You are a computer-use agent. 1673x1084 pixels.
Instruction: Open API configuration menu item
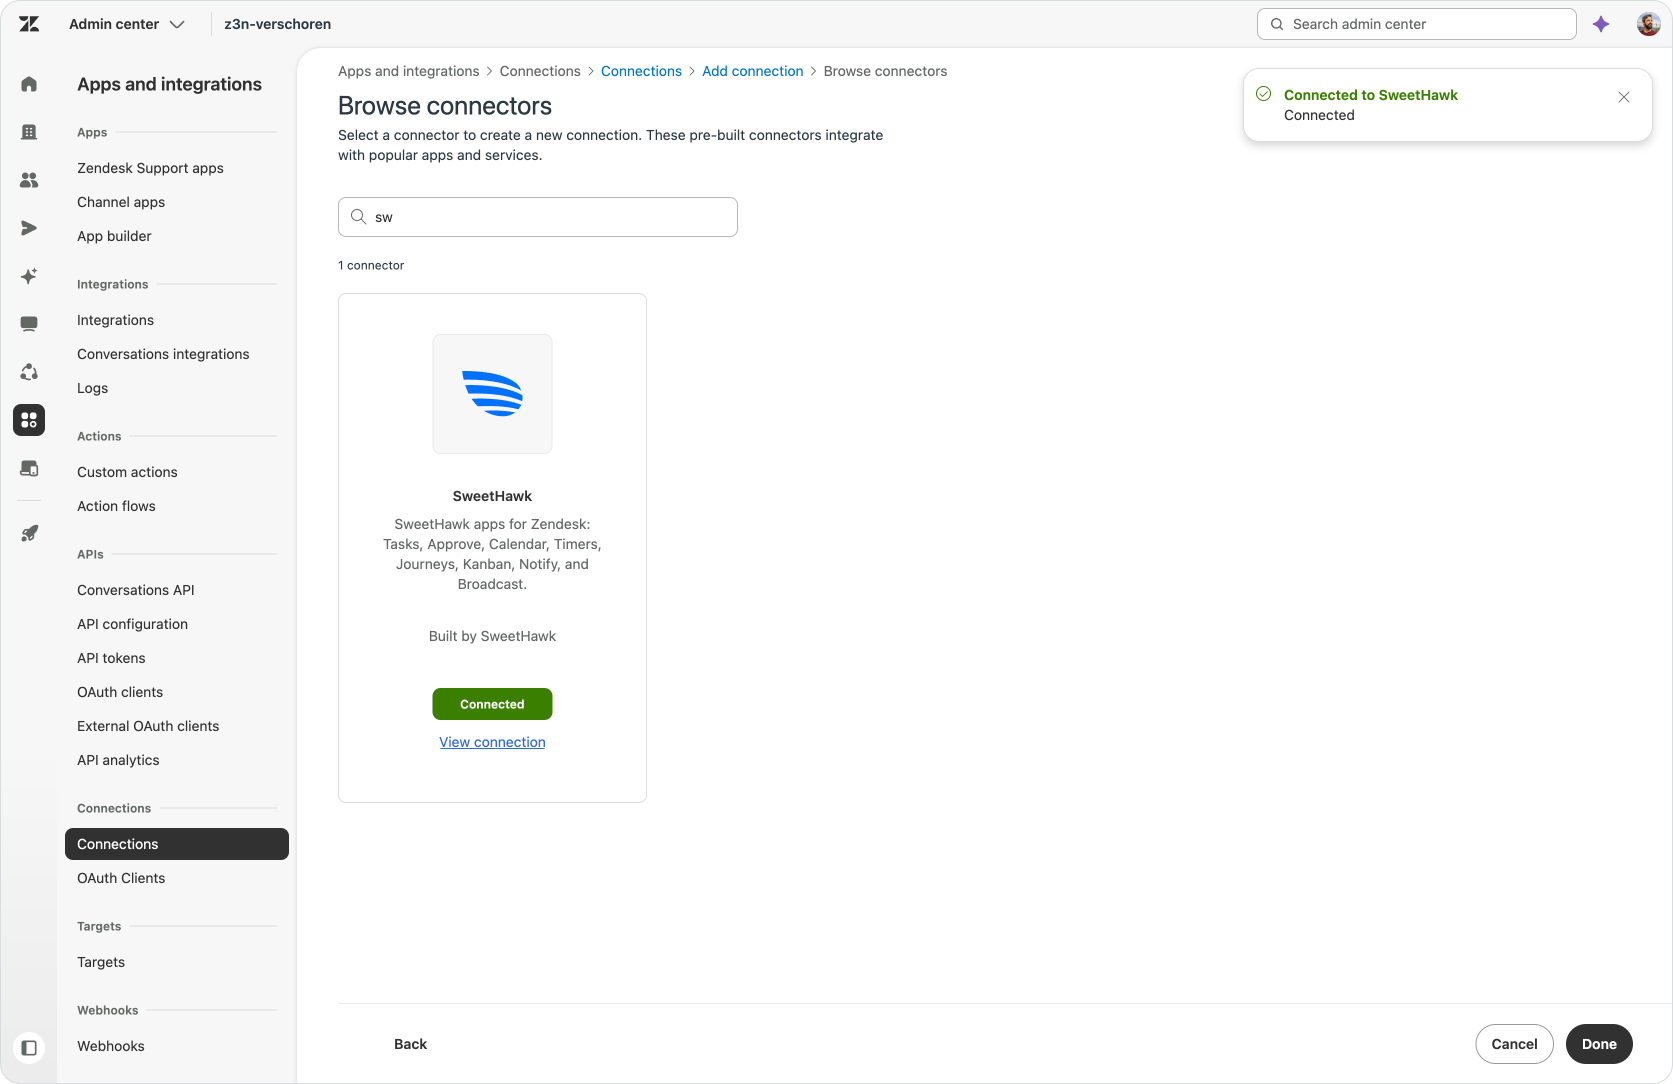[x=132, y=624]
